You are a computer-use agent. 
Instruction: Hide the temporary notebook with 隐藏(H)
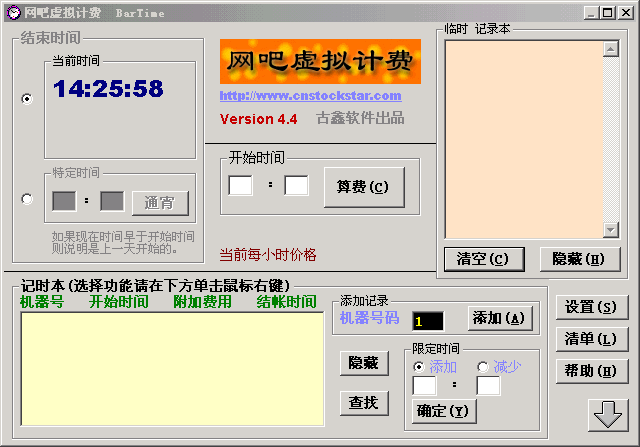tap(580, 259)
